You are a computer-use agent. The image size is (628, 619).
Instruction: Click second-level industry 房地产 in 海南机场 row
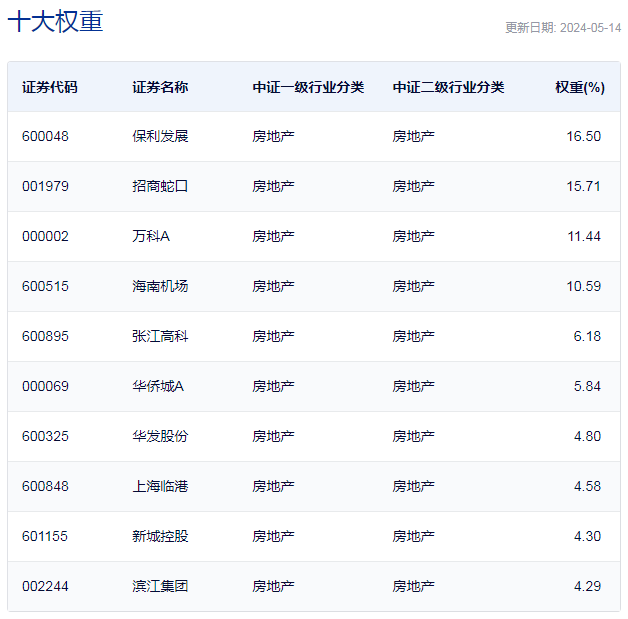(413, 286)
